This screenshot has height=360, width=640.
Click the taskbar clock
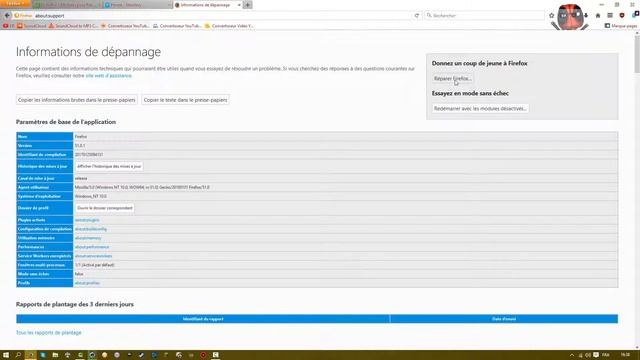coord(625,355)
